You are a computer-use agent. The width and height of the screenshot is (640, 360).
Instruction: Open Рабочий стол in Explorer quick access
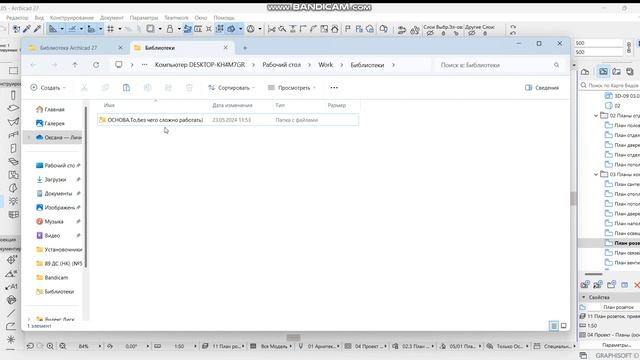pyautogui.click(x=57, y=166)
